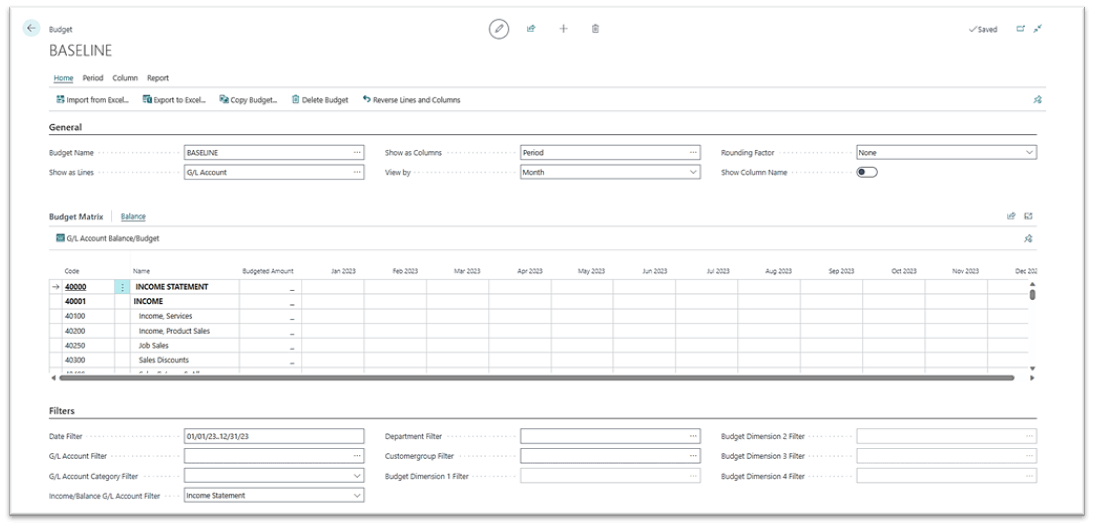Image resolution: width=1094 pixels, height=527 pixels.
Task: Click the trash delete icon
Action: tap(595, 29)
